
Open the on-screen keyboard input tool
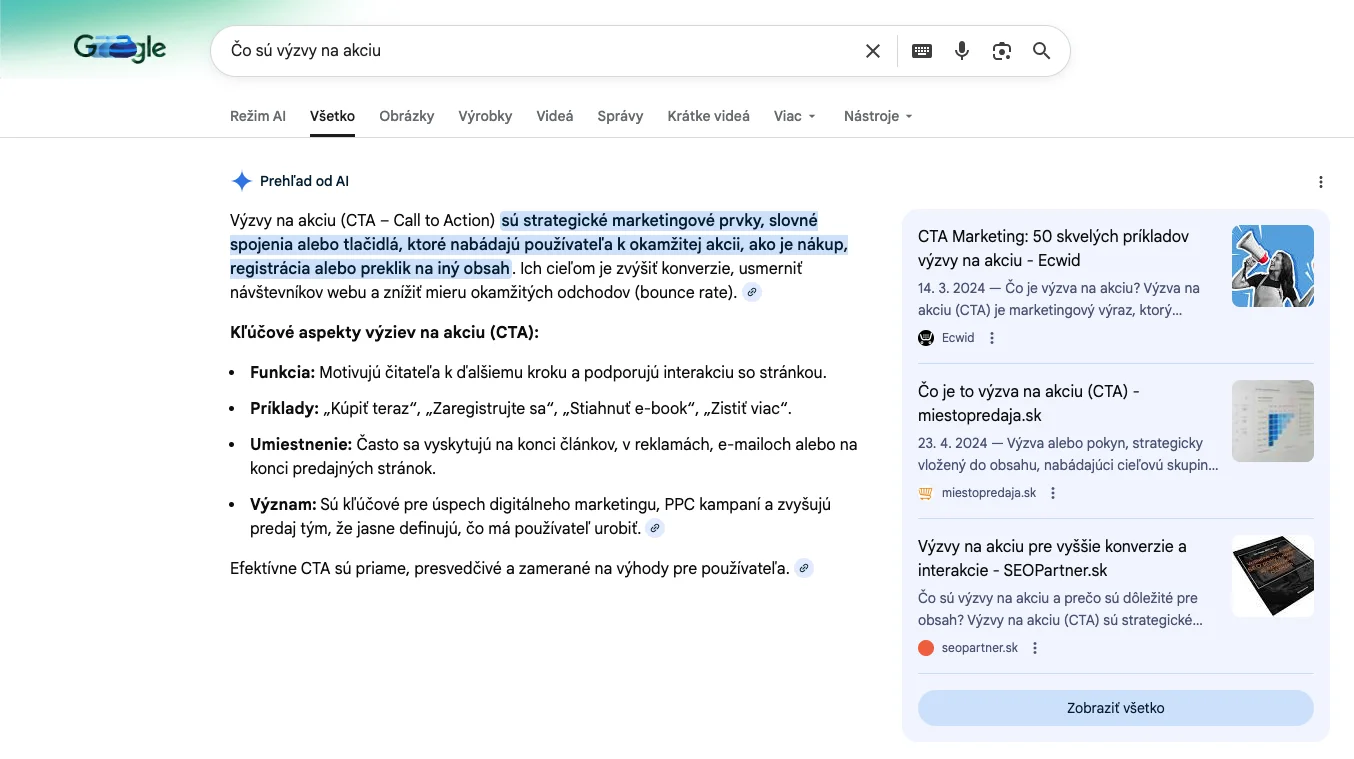coord(922,51)
